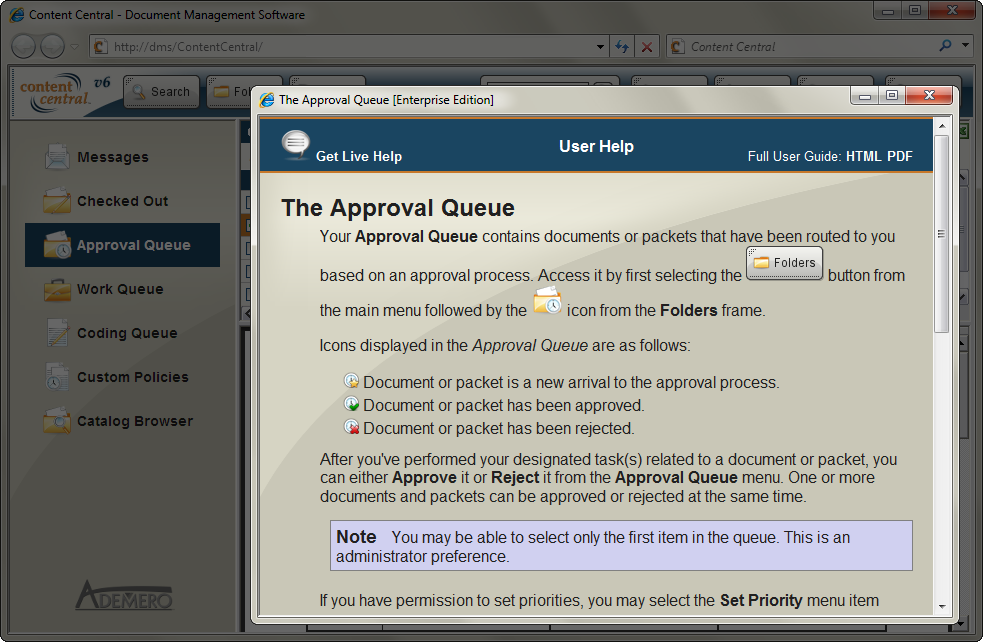The height and width of the screenshot is (642, 983).
Task: Click the help window vertical scrollbar thumb
Action: coord(942,233)
